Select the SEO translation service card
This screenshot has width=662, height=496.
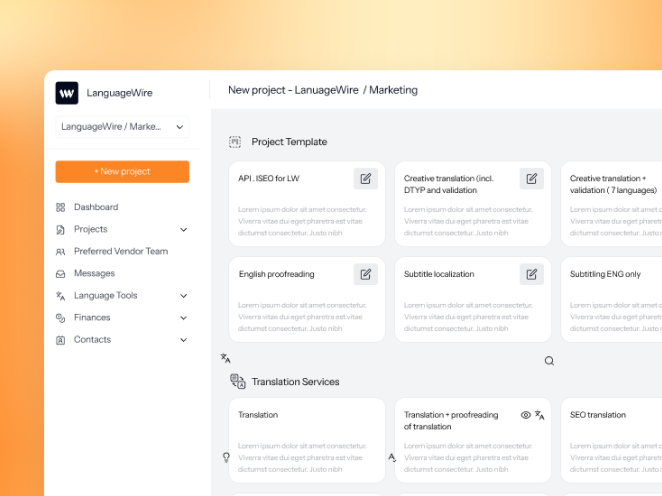pyautogui.click(x=610, y=440)
